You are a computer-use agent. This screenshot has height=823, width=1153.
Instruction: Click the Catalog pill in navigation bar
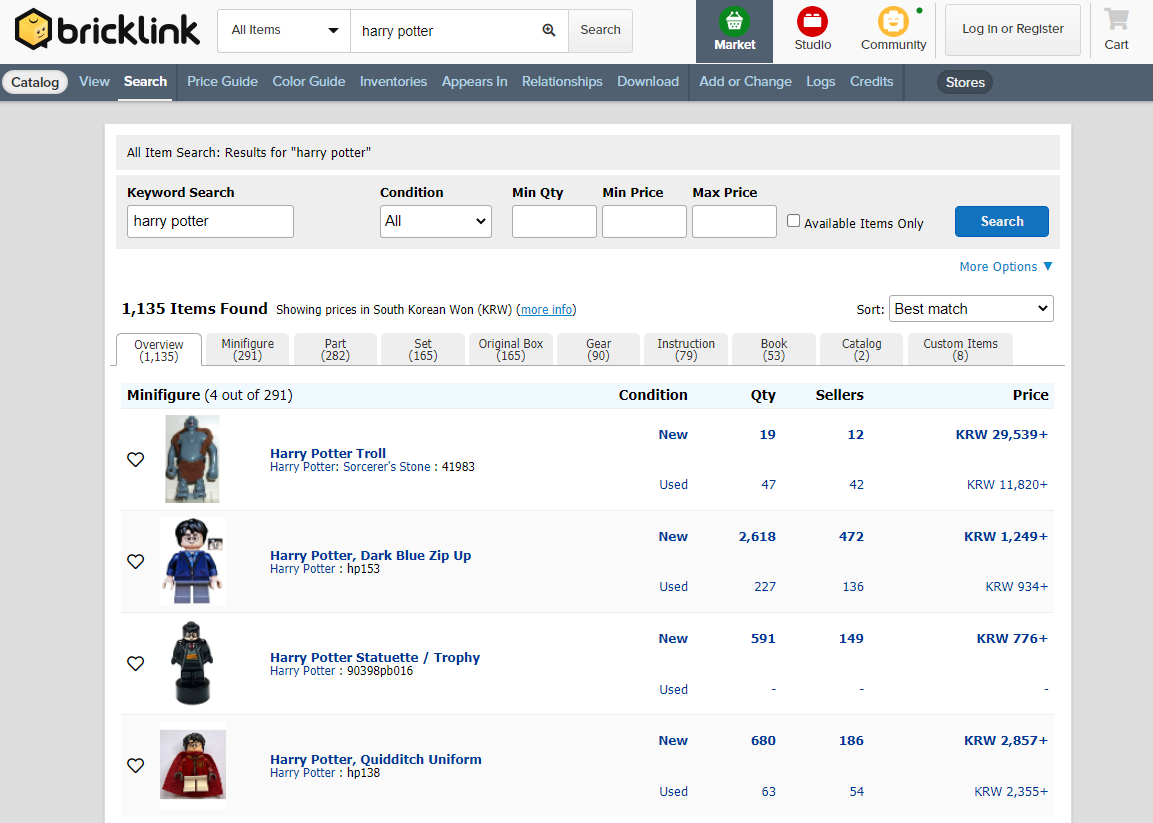point(35,82)
